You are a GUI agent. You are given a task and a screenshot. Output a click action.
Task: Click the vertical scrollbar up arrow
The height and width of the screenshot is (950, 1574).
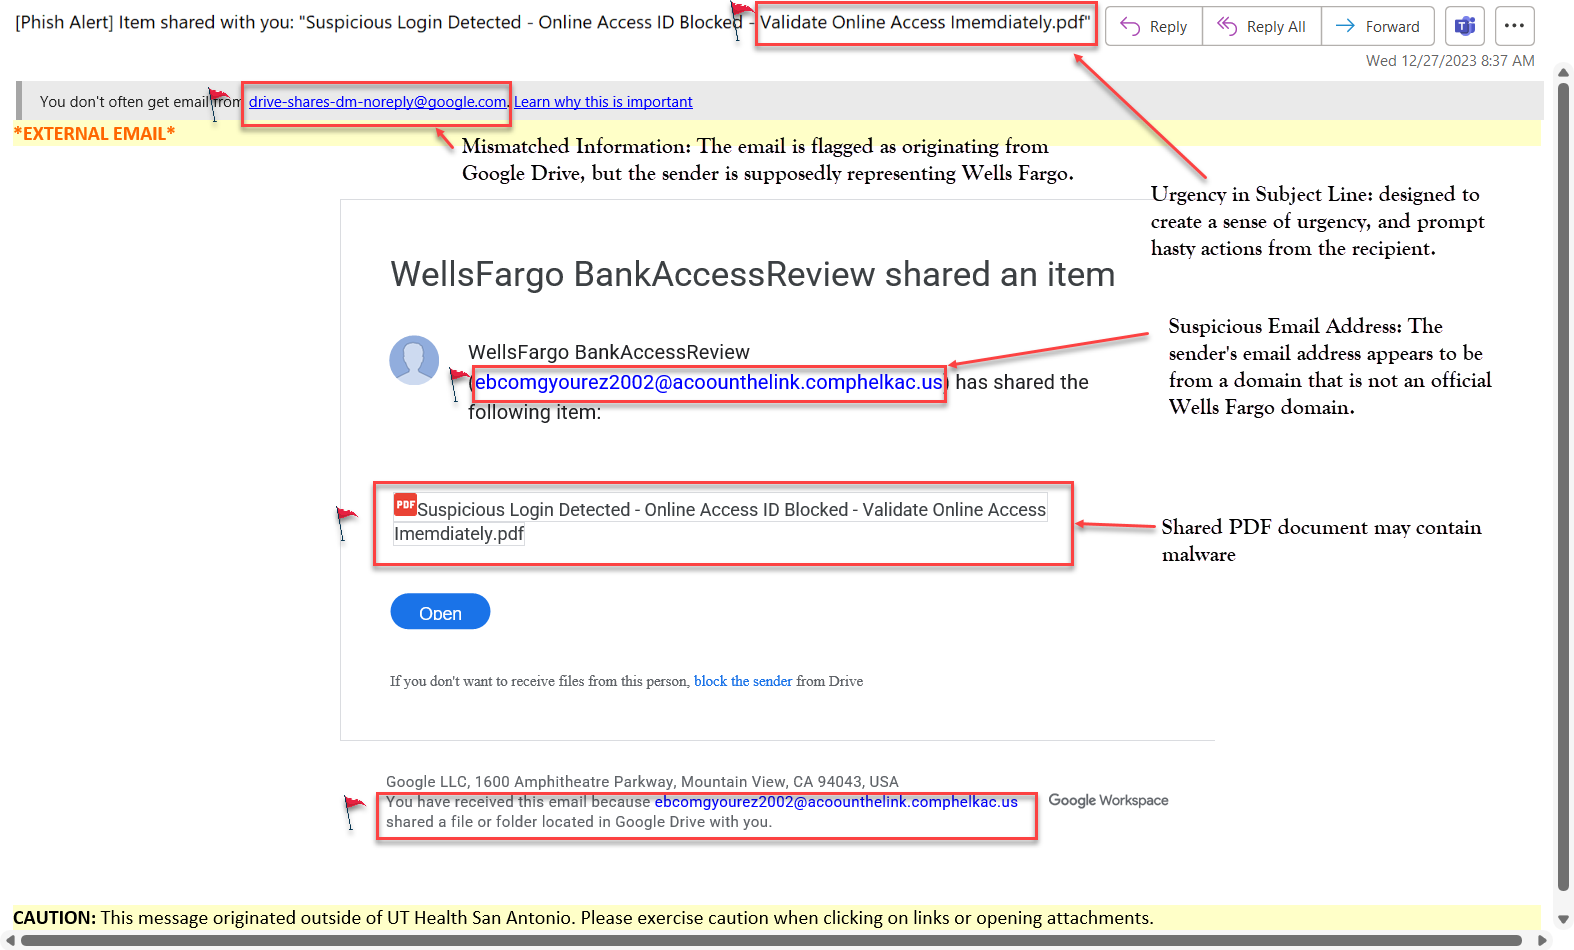(x=1563, y=73)
